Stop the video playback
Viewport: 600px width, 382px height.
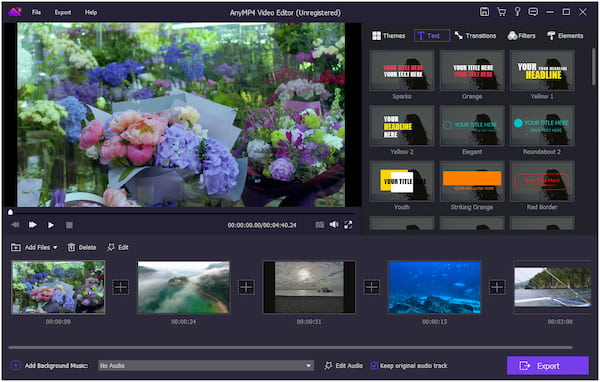pos(69,225)
